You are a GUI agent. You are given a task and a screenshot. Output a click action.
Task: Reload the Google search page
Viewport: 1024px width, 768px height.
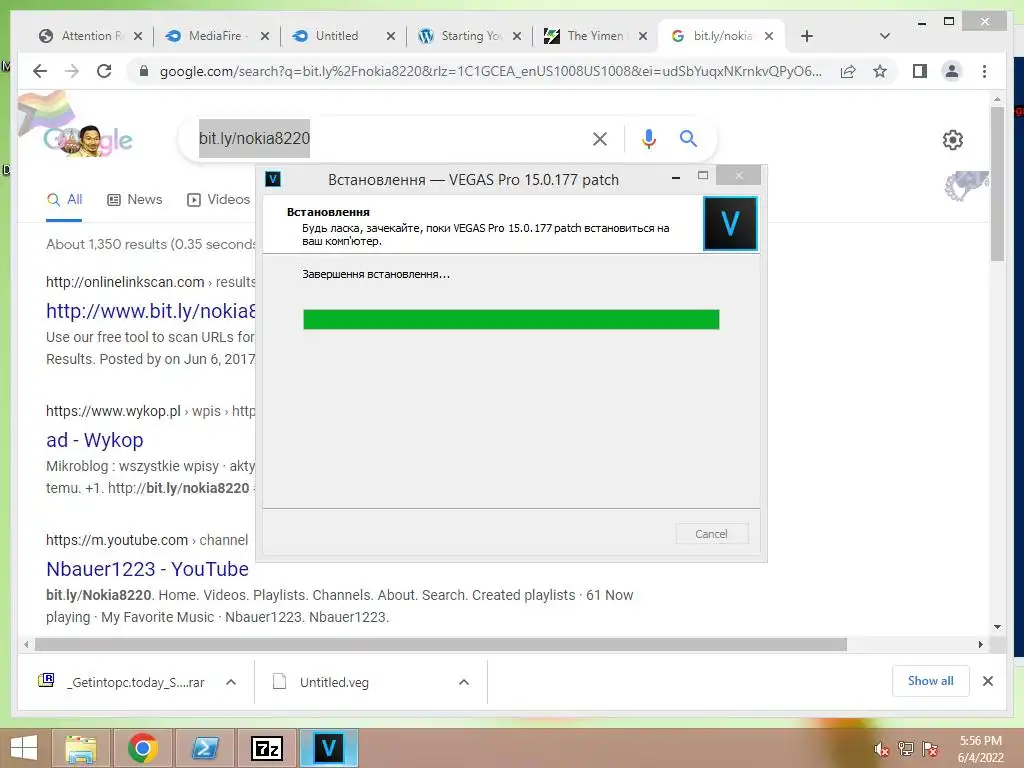[x=104, y=71]
